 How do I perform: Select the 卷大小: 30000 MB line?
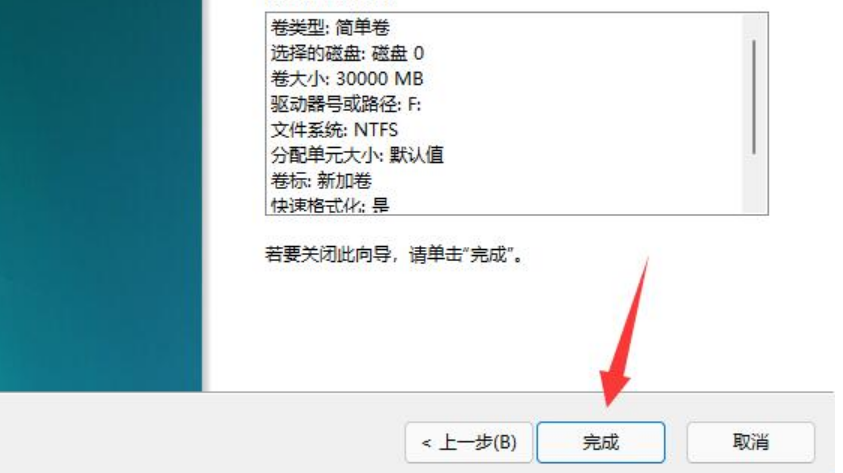[347, 79]
